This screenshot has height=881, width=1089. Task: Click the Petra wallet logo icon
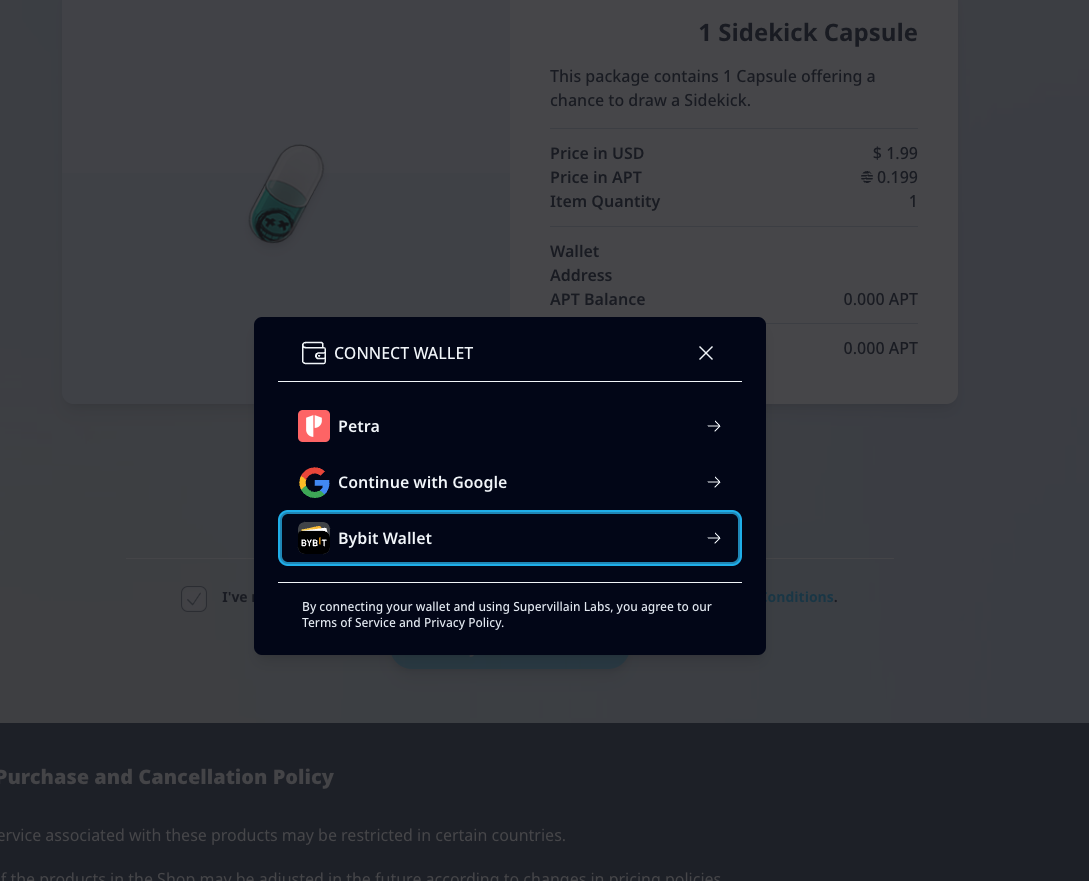click(314, 426)
